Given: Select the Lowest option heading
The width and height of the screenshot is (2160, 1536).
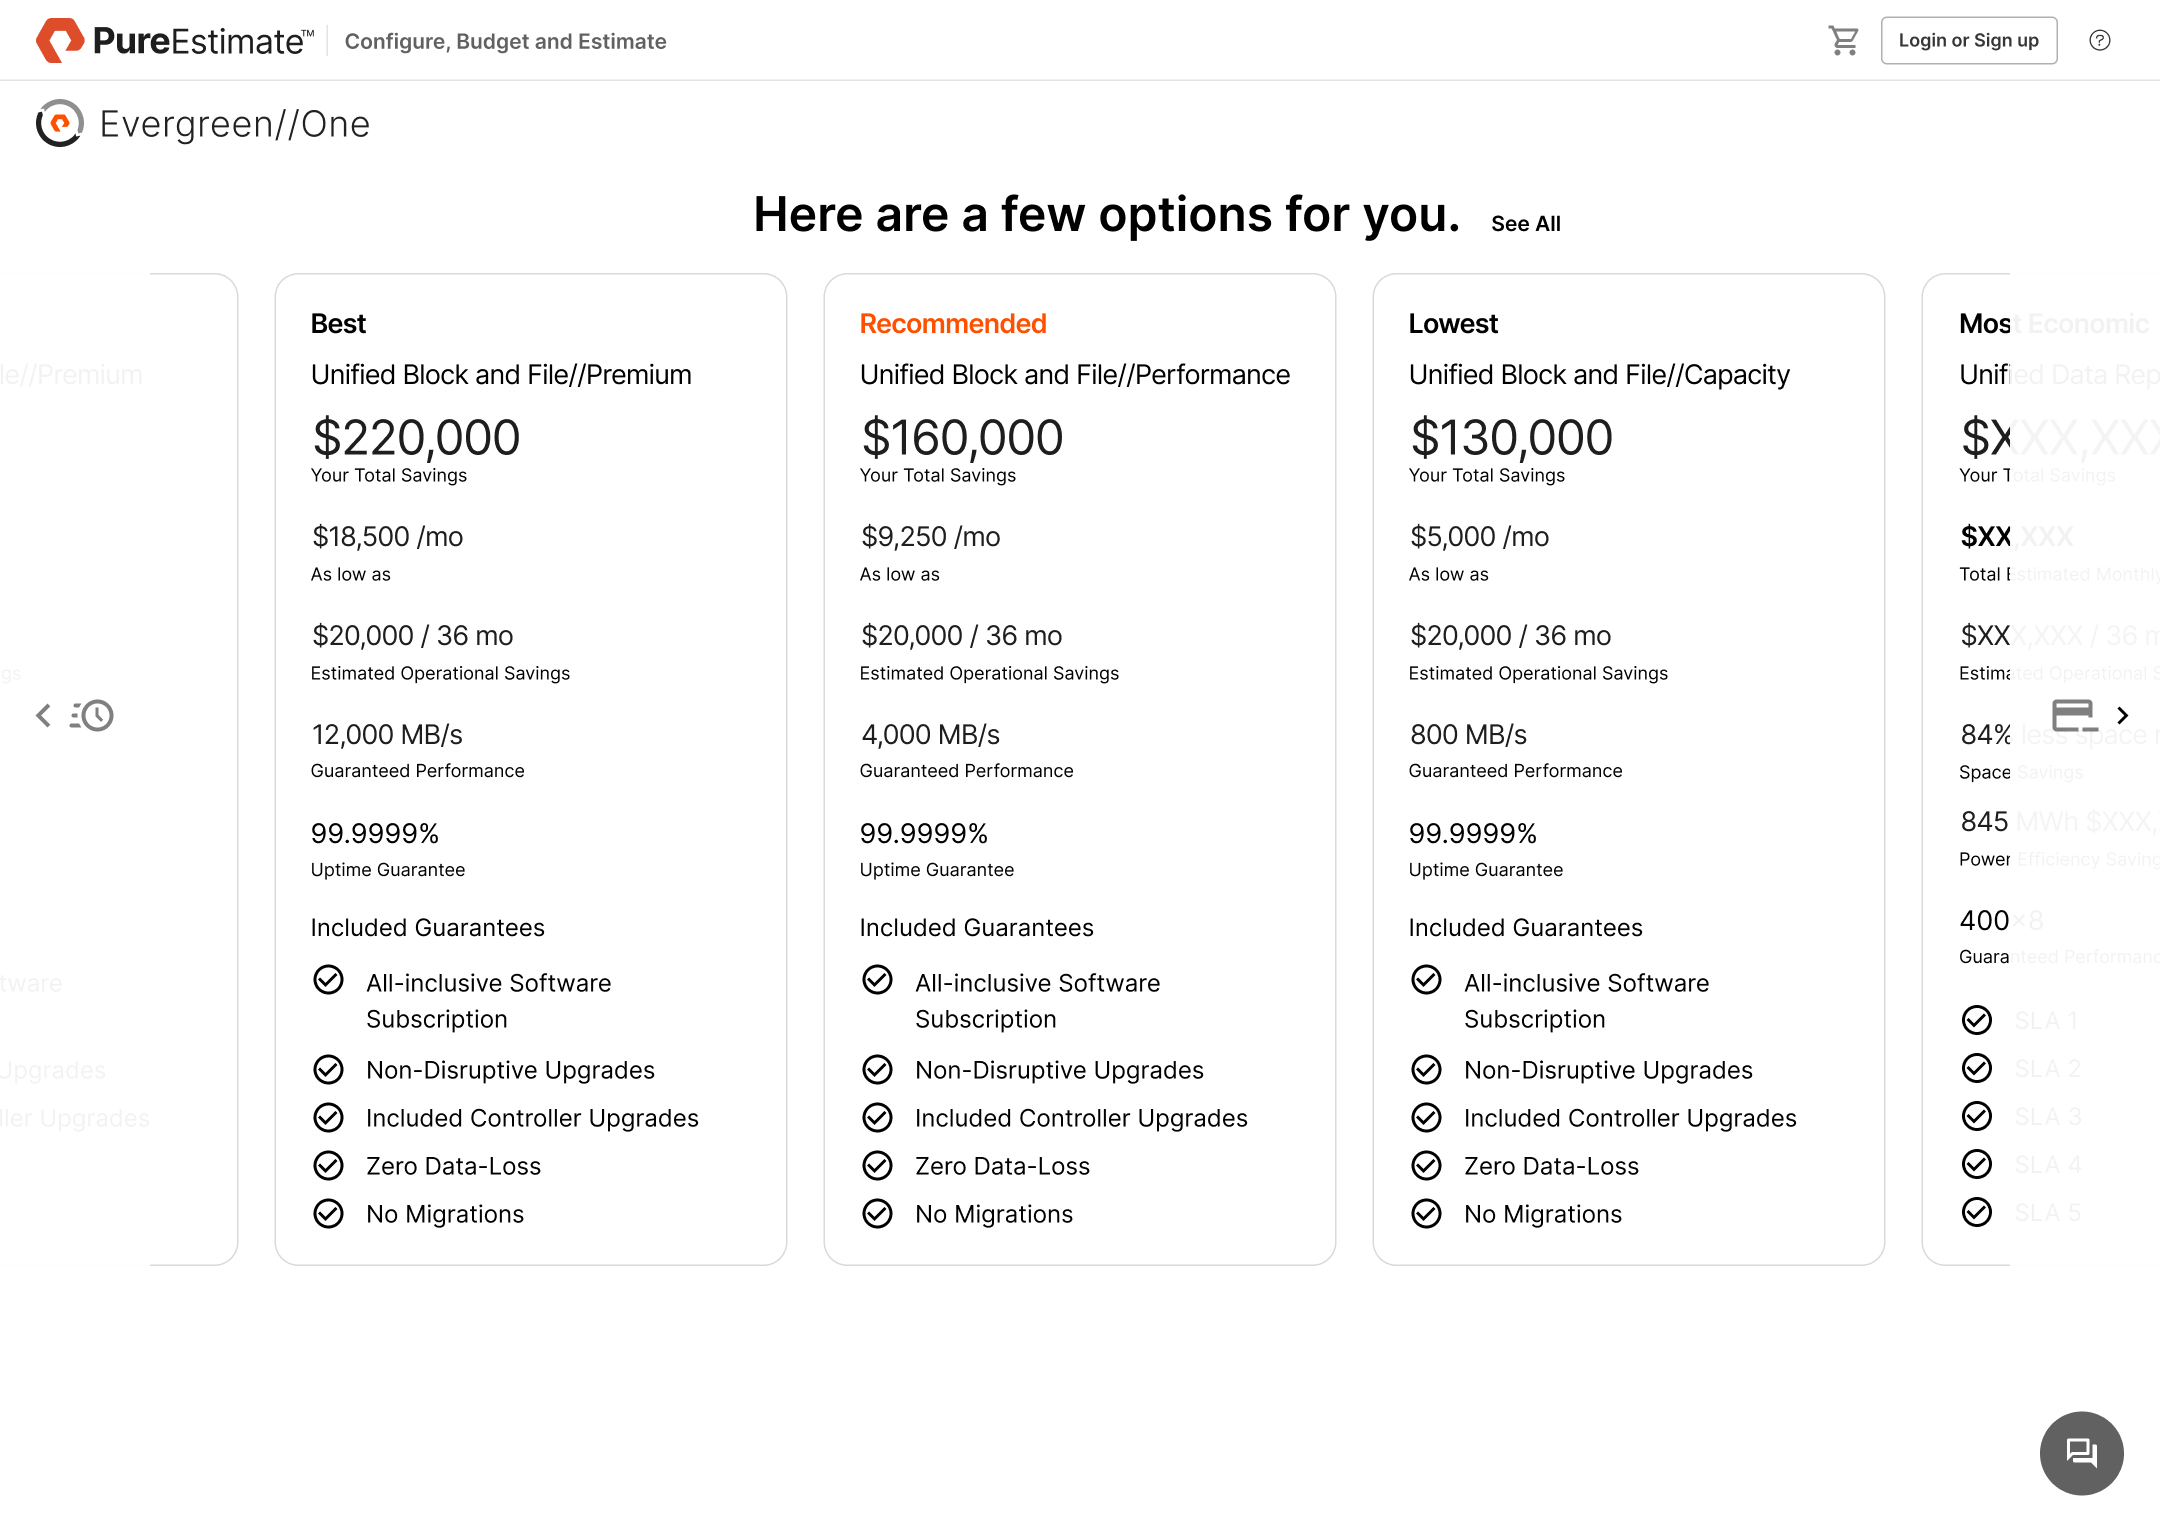Looking at the screenshot, I should coord(1452,324).
